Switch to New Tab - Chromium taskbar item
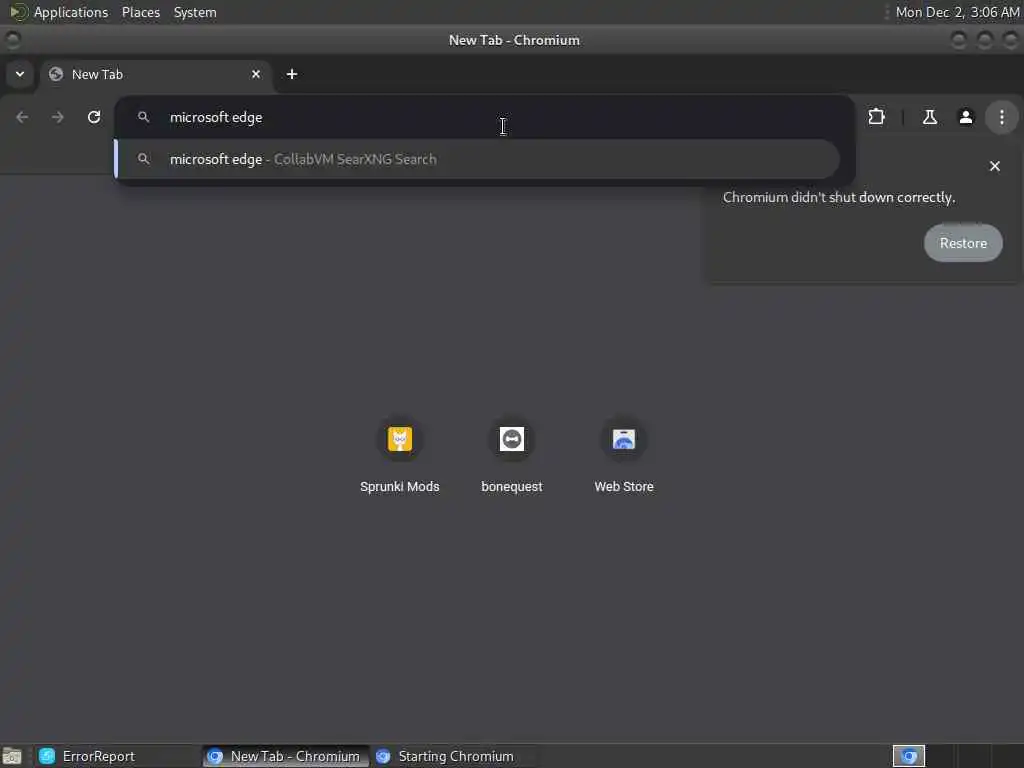This screenshot has height=768, width=1024. tap(285, 756)
